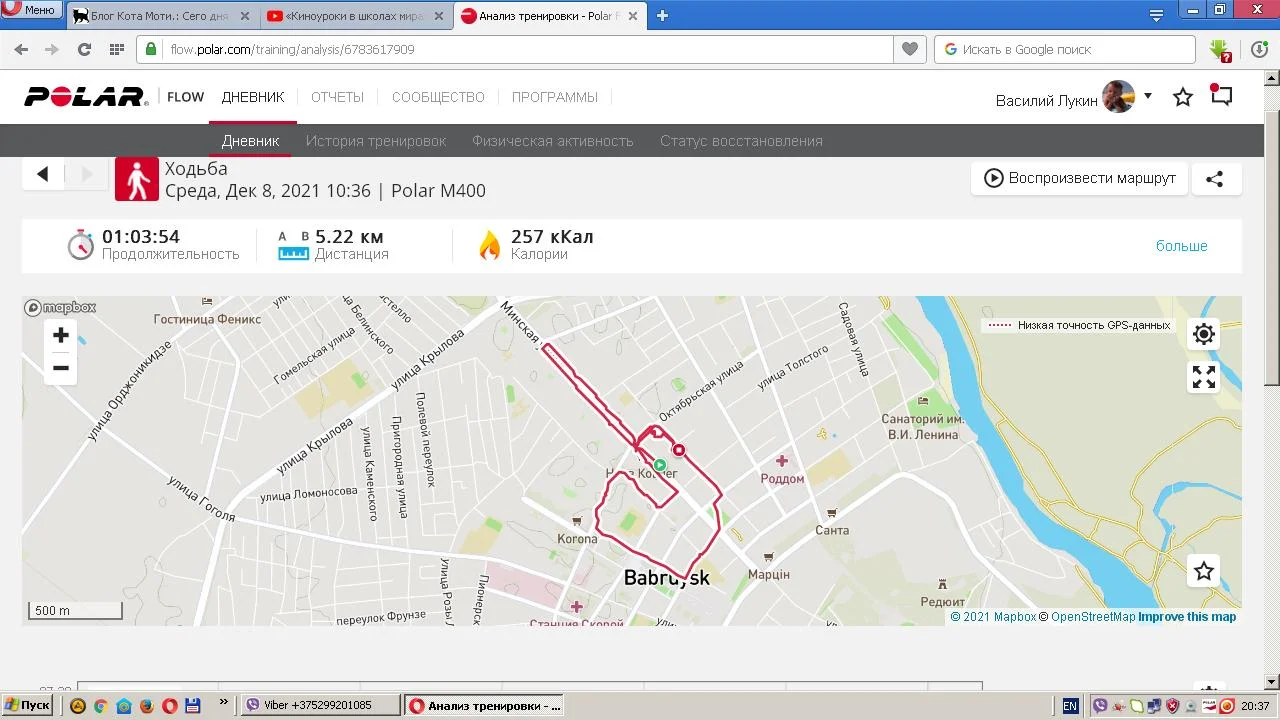The image size is (1280, 720).
Task: Click the page vertical scrollbar
Action: pyautogui.click(x=1272, y=250)
